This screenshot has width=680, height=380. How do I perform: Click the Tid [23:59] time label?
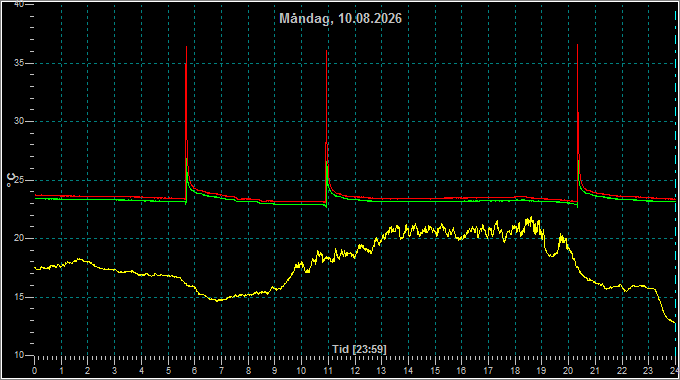[x=359, y=349]
